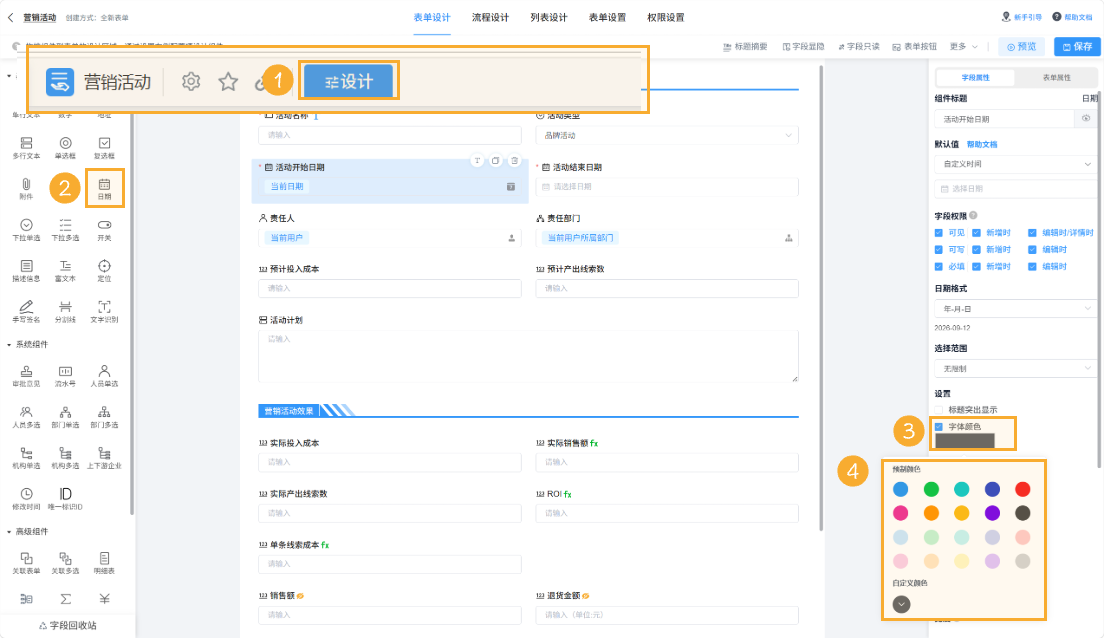Click the 保存 save button
The image size is (1104, 638).
(1077, 46)
